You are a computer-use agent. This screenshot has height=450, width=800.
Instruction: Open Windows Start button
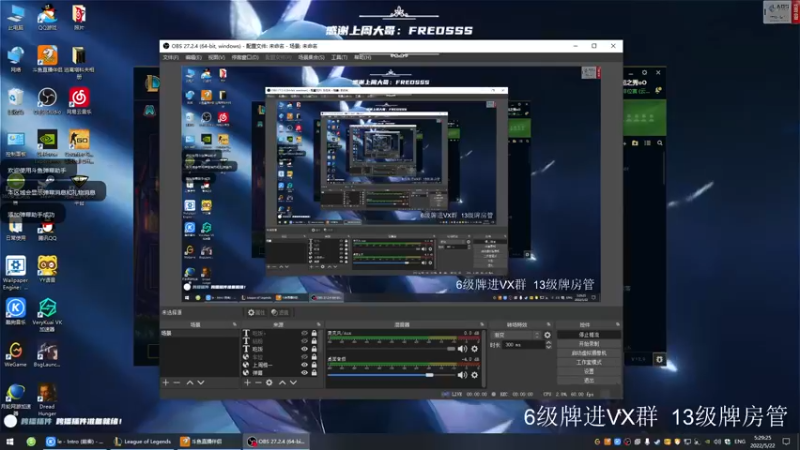point(10,441)
